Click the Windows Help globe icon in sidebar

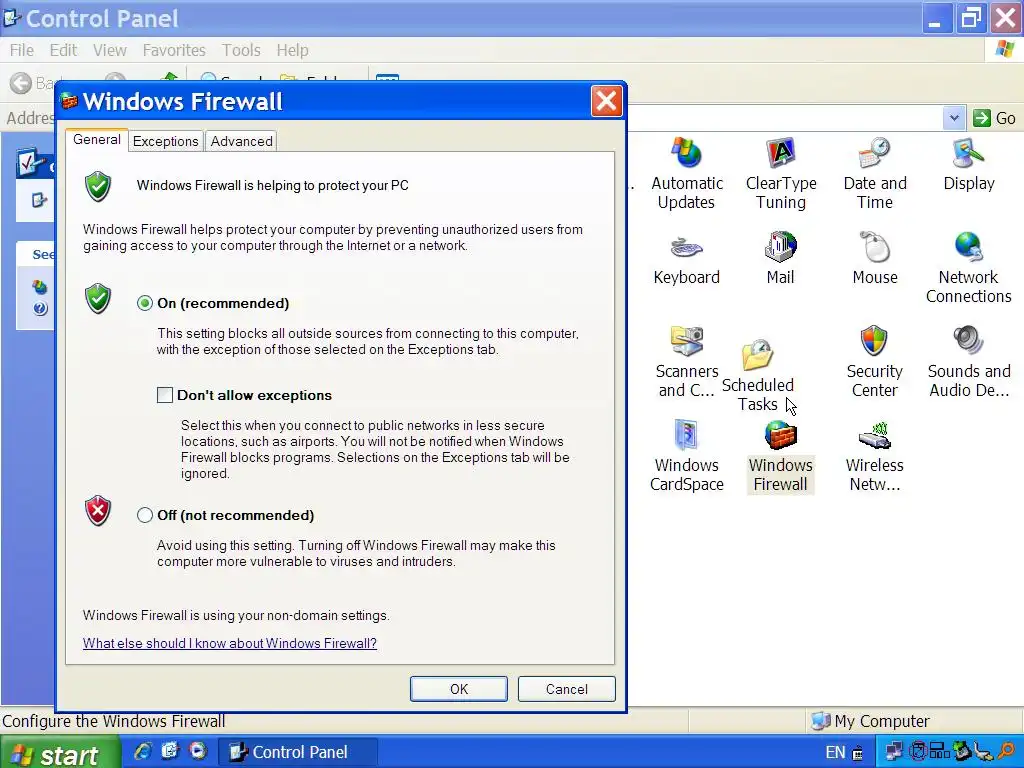40,287
